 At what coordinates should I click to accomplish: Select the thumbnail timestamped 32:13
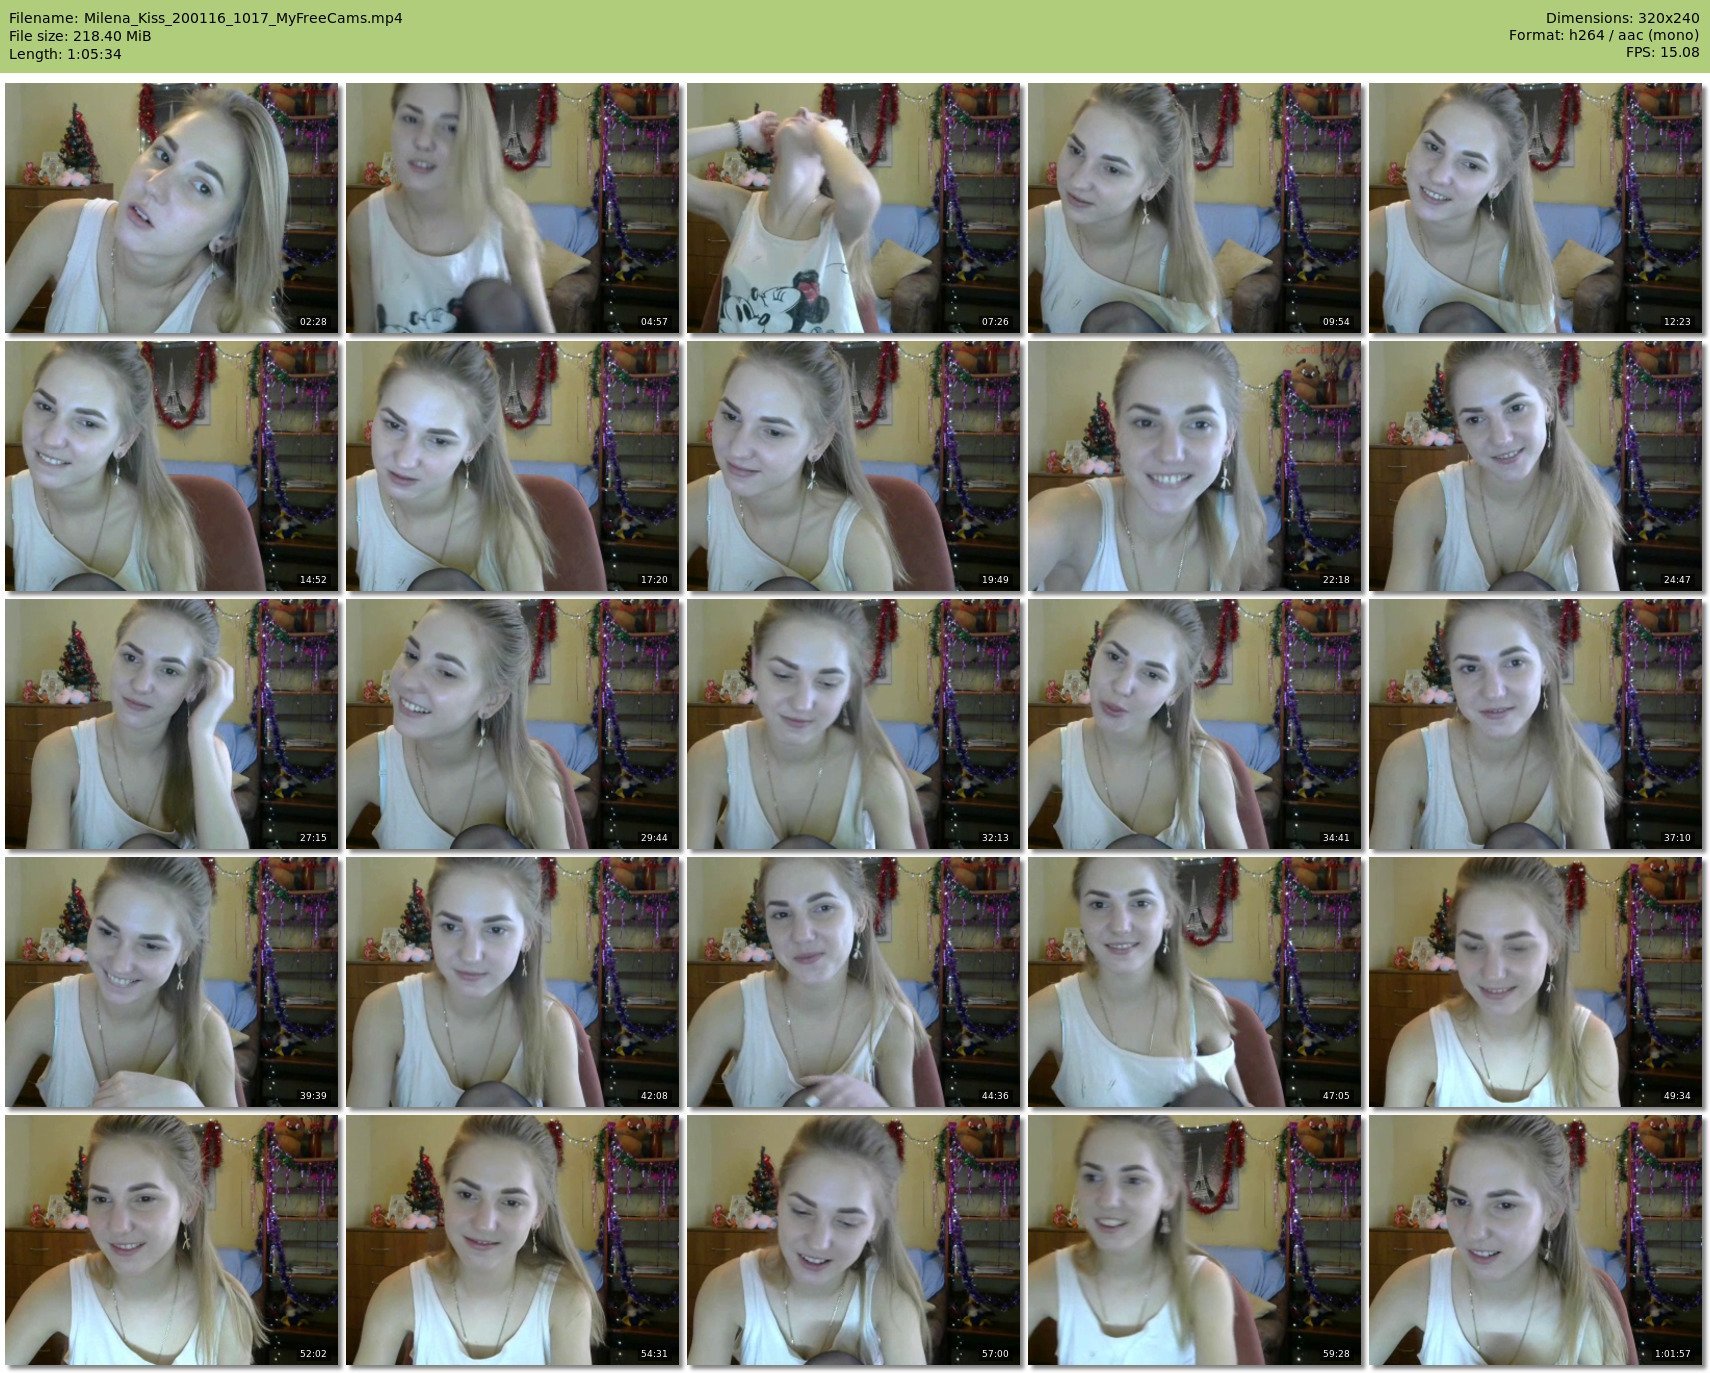[x=853, y=724]
